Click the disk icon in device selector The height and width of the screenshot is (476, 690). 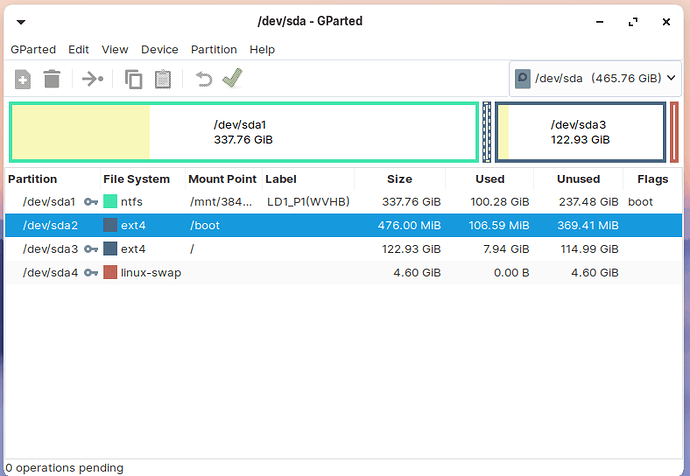click(x=522, y=78)
